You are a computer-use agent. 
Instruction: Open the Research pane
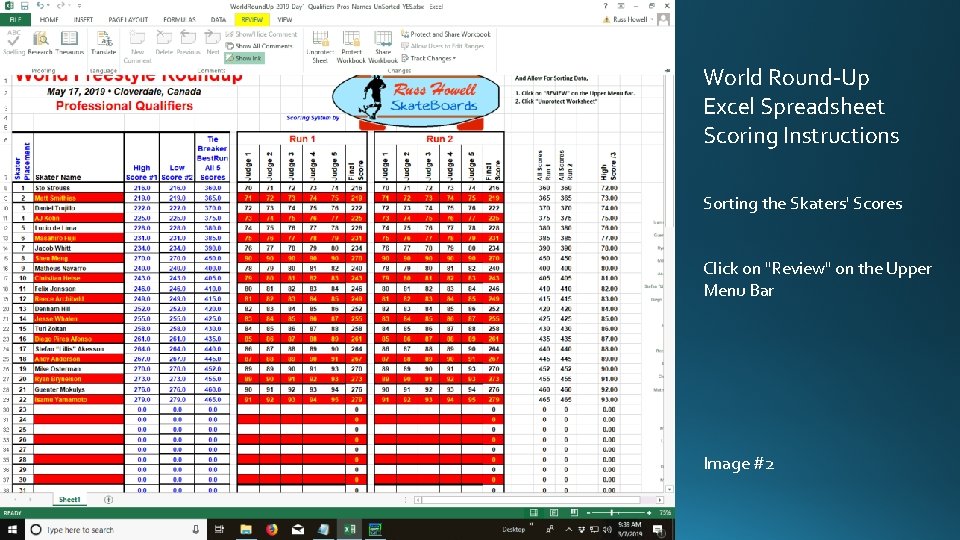(40, 43)
